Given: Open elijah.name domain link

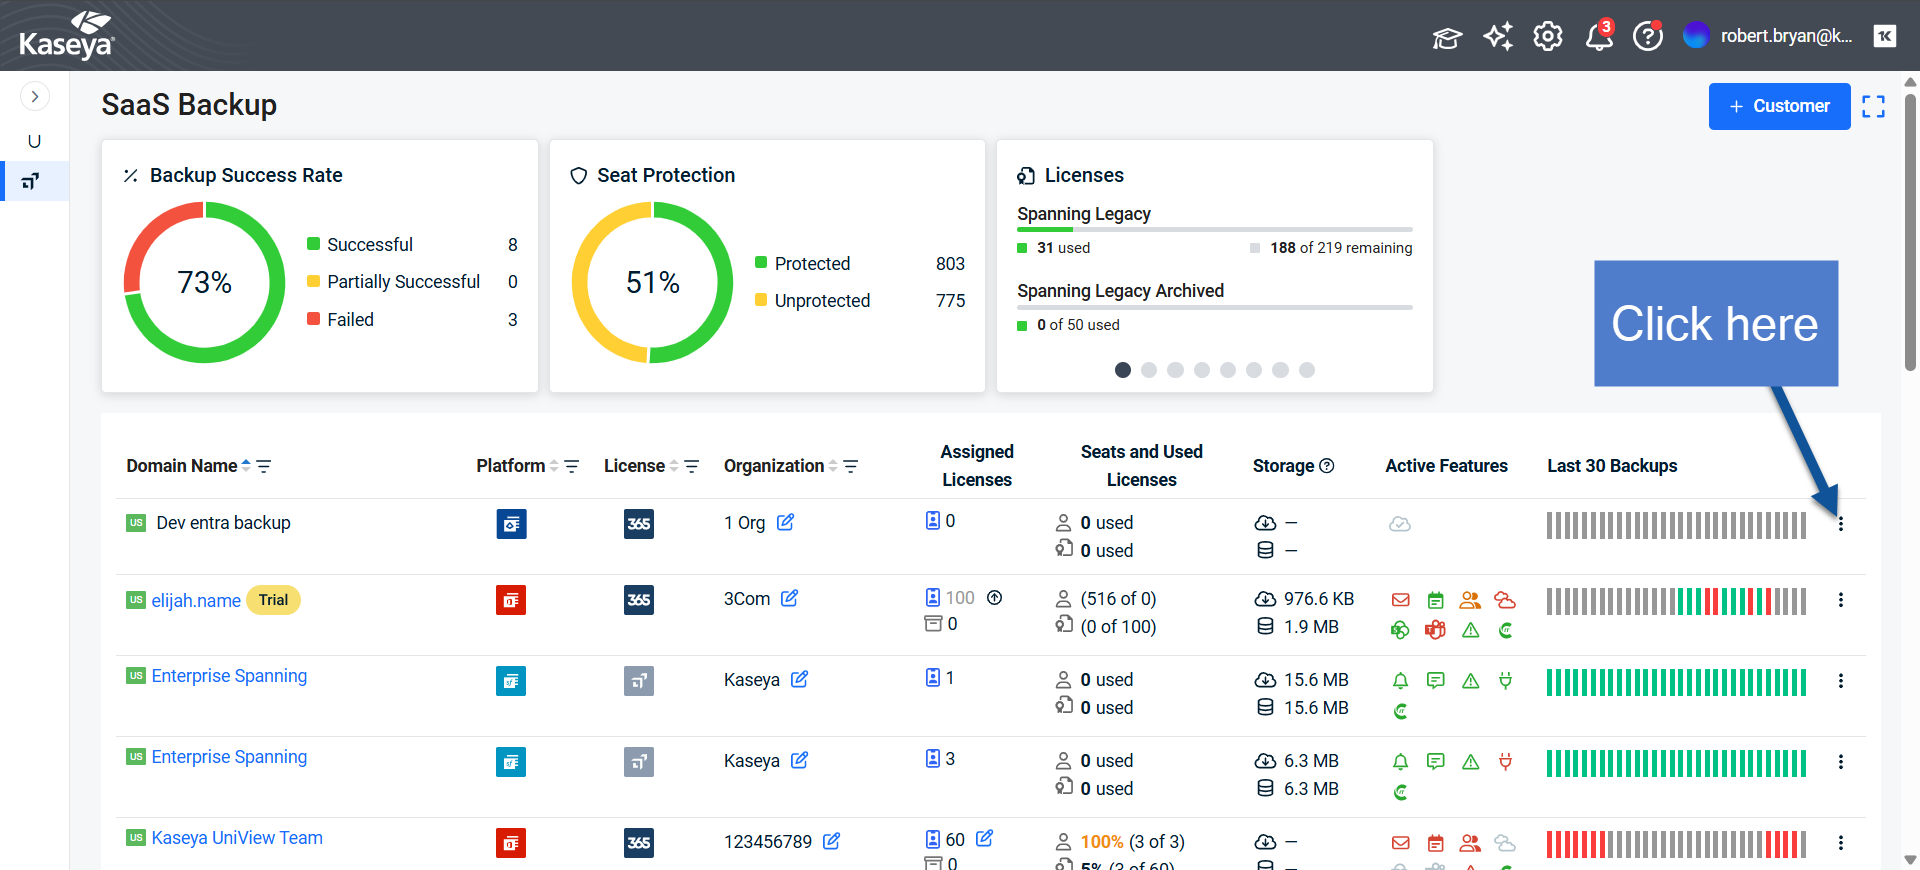Looking at the screenshot, I should 196,601.
